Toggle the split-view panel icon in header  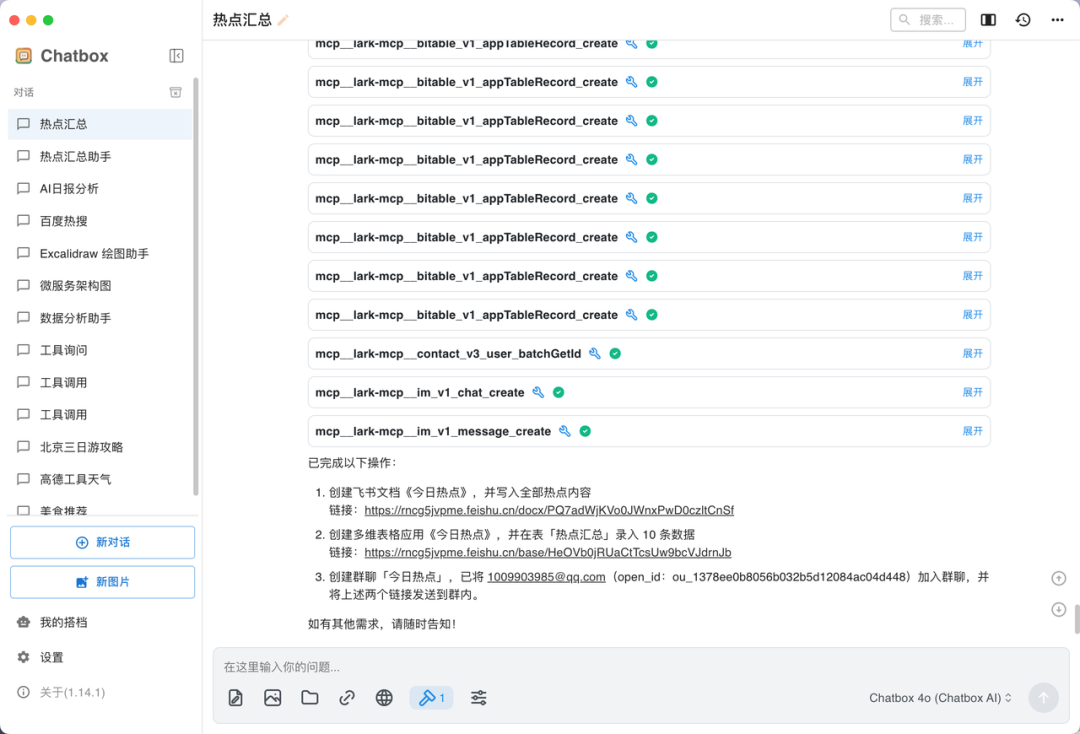(x=988, y=19)
